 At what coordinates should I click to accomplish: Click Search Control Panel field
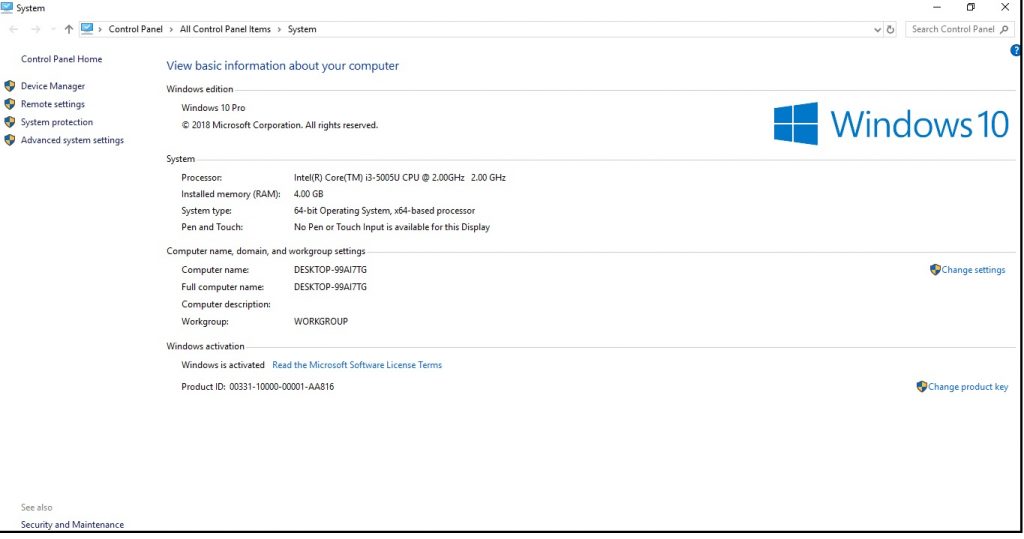[x=959, y=29]
